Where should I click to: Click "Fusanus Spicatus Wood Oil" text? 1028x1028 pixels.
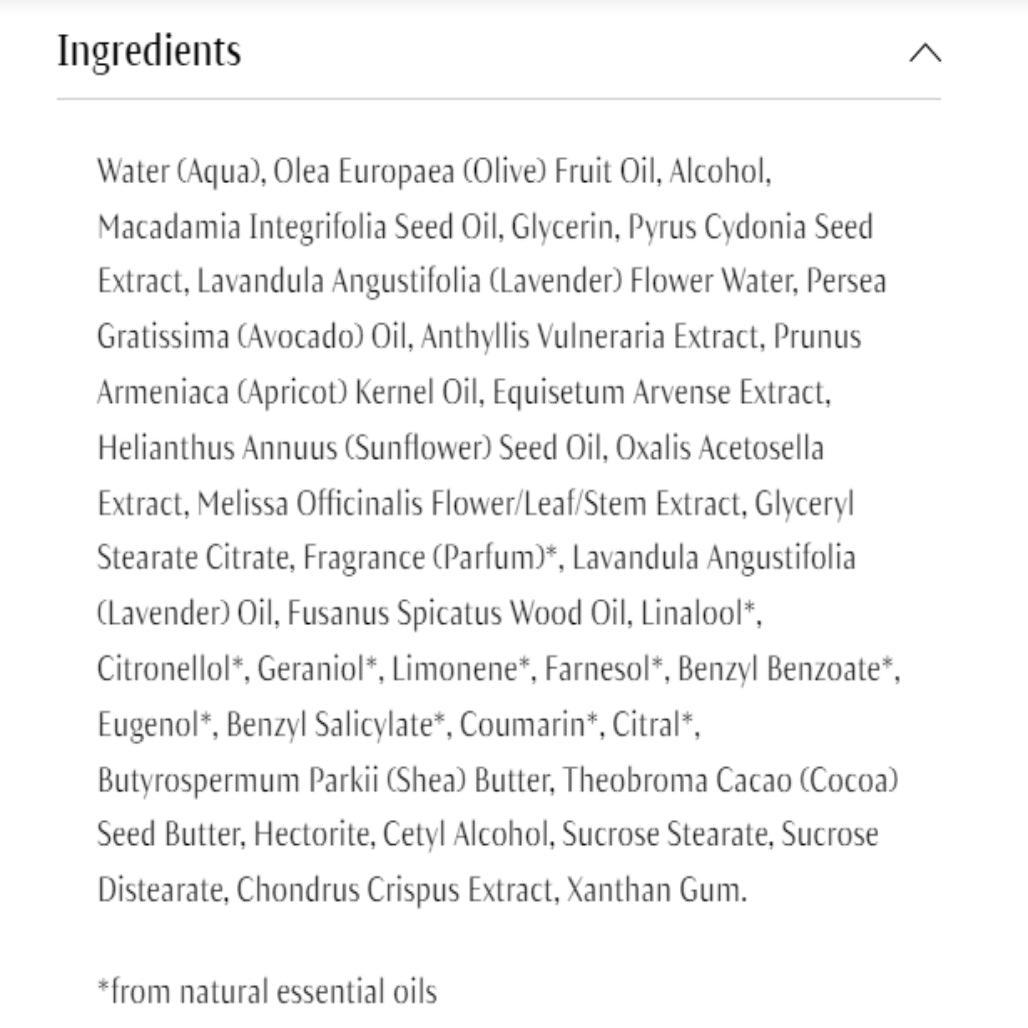pos(458,612)
